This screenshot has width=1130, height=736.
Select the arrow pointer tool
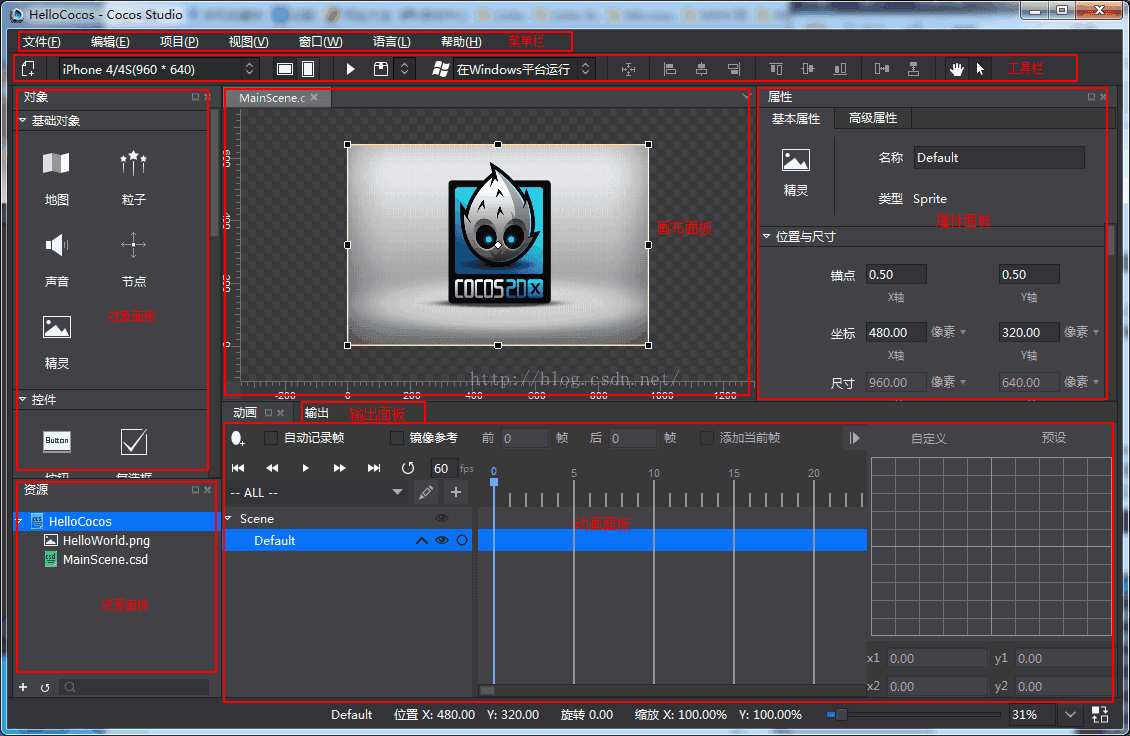(x=980, y=68)
